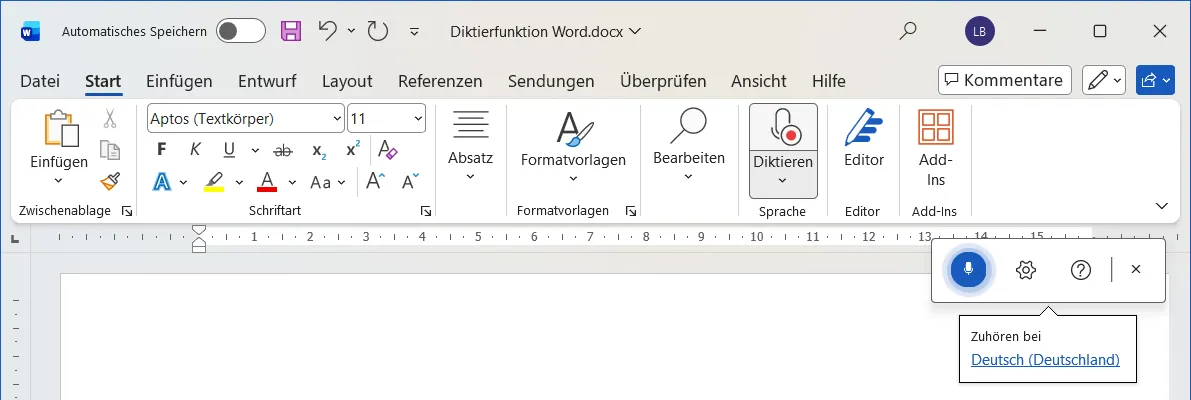Toggle strikethrough formatting

pyautogui.click(x=283, y=150)
